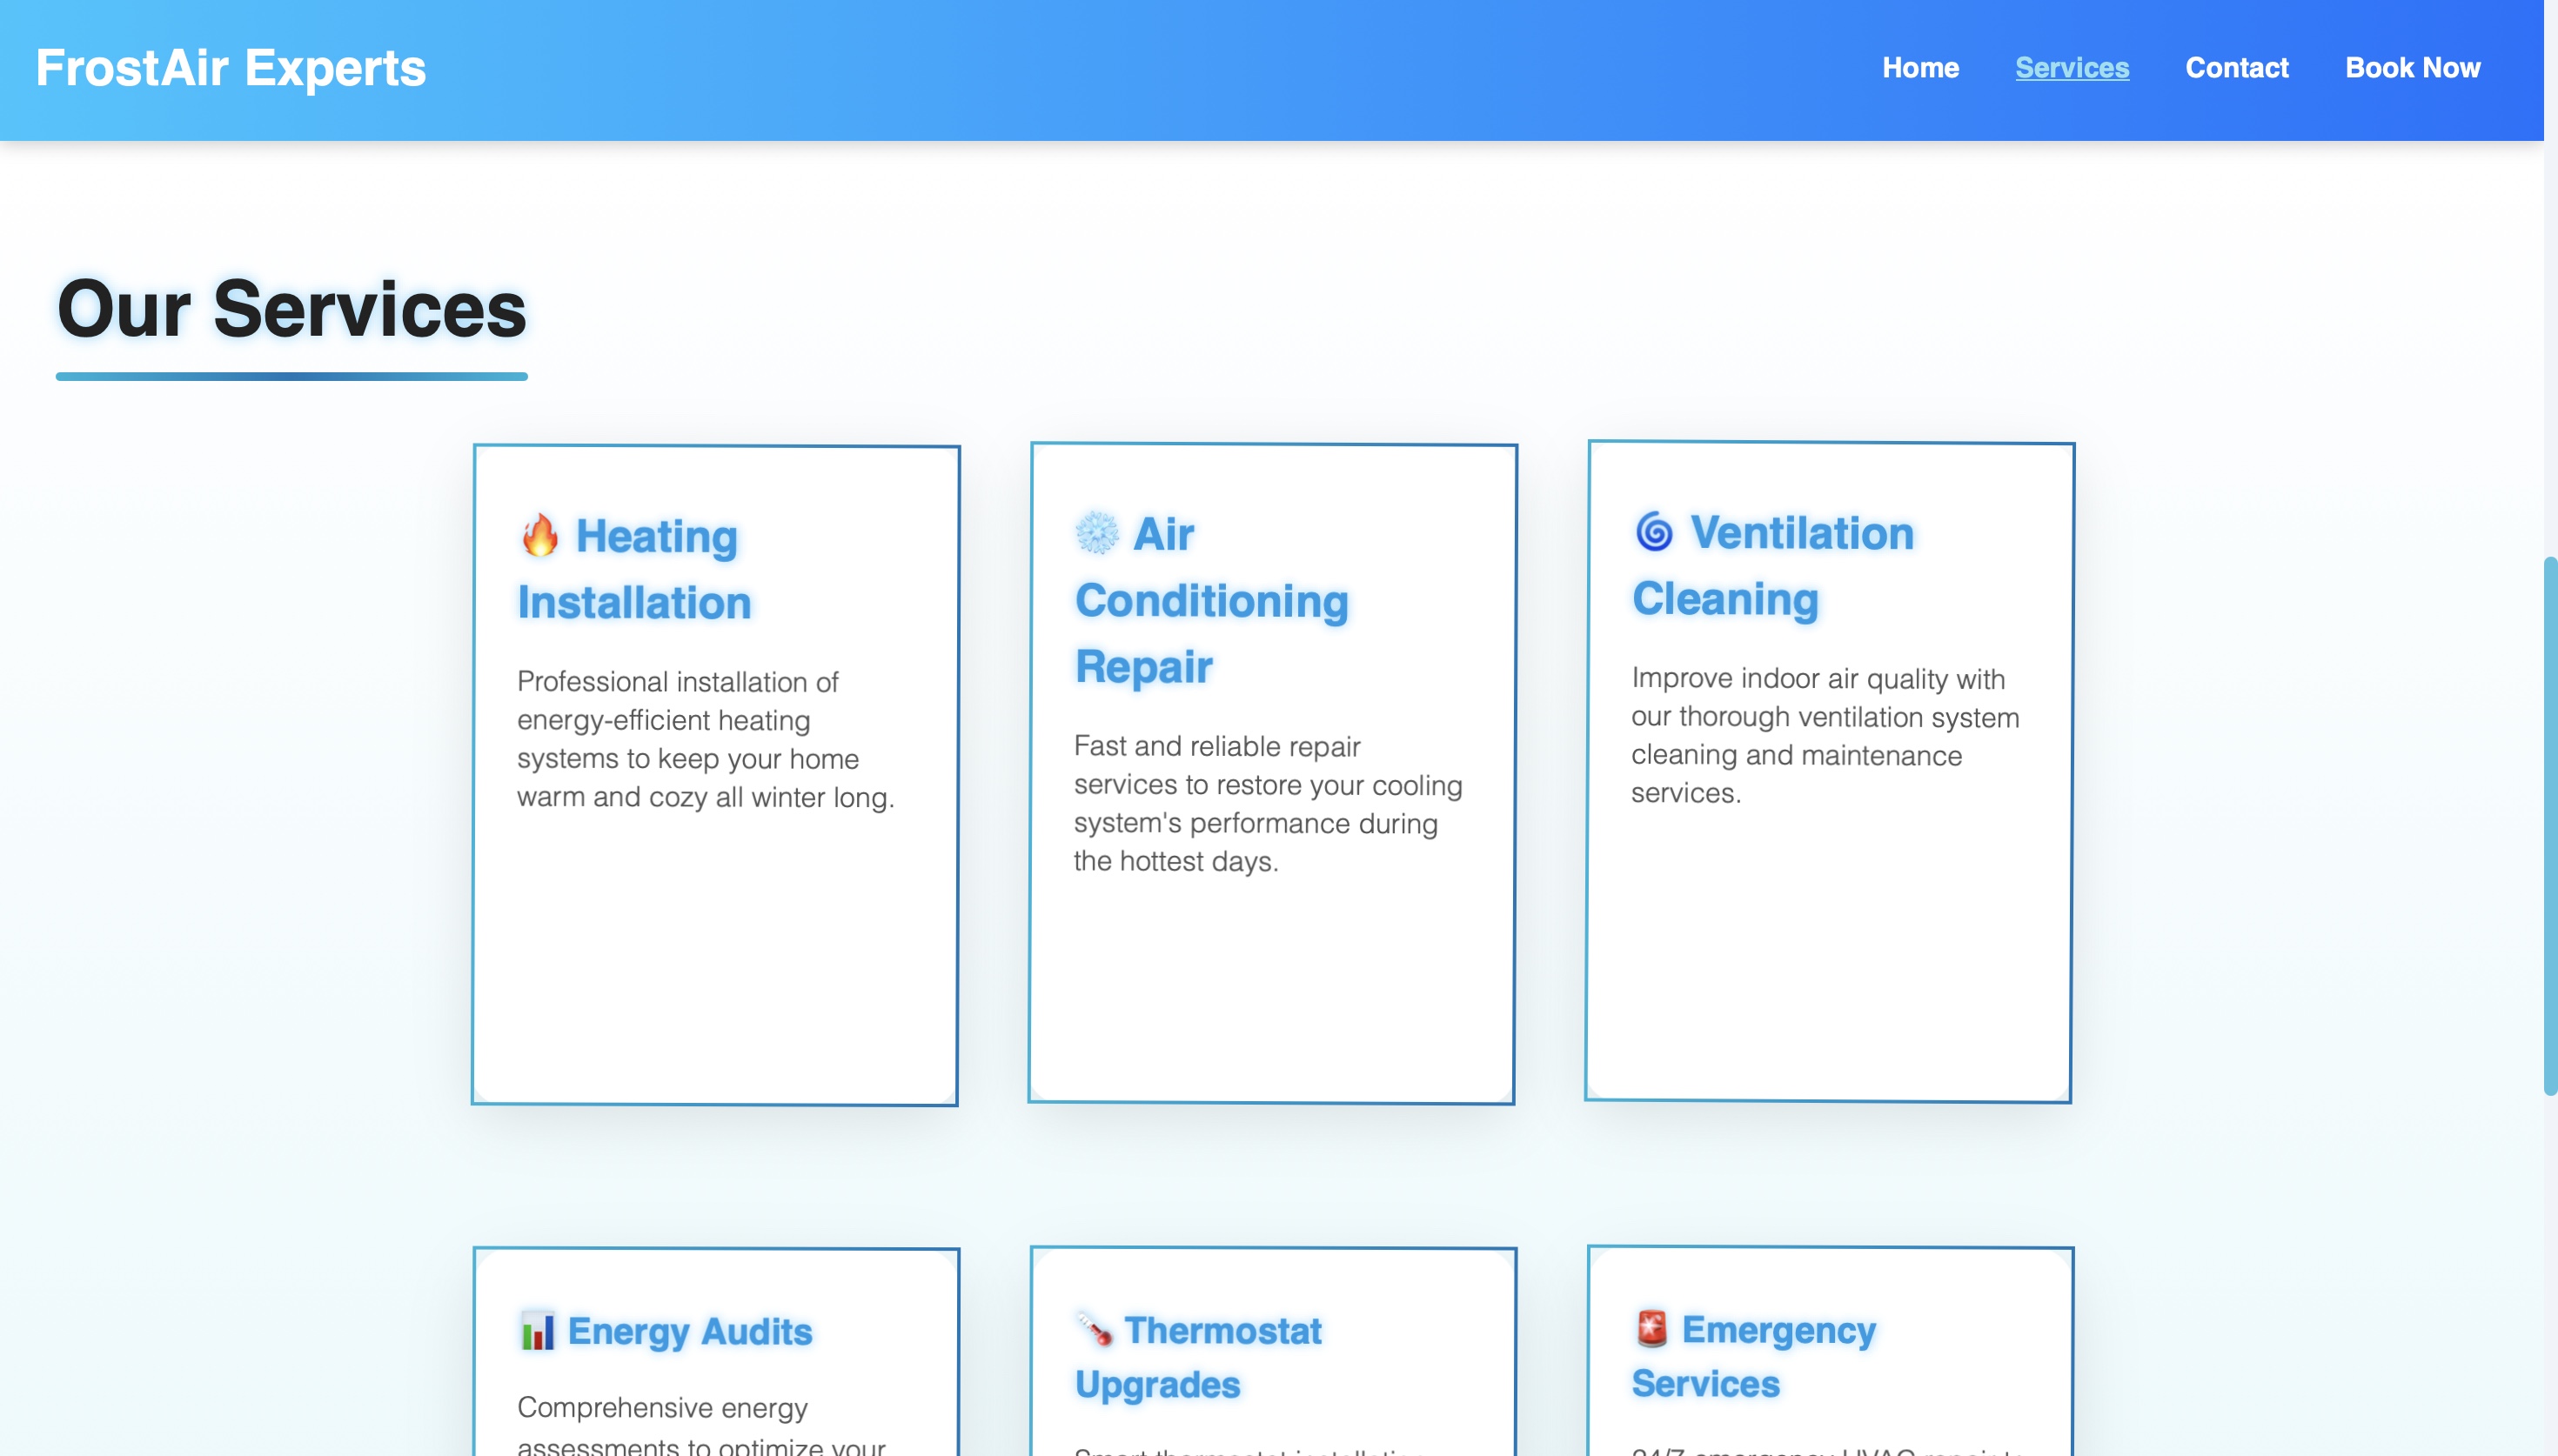Image resolution: width=2558 pixels, height=1456 pixels.
Task: Click the FrostAir Experts logo text
Action: click(x=231, y=68)
